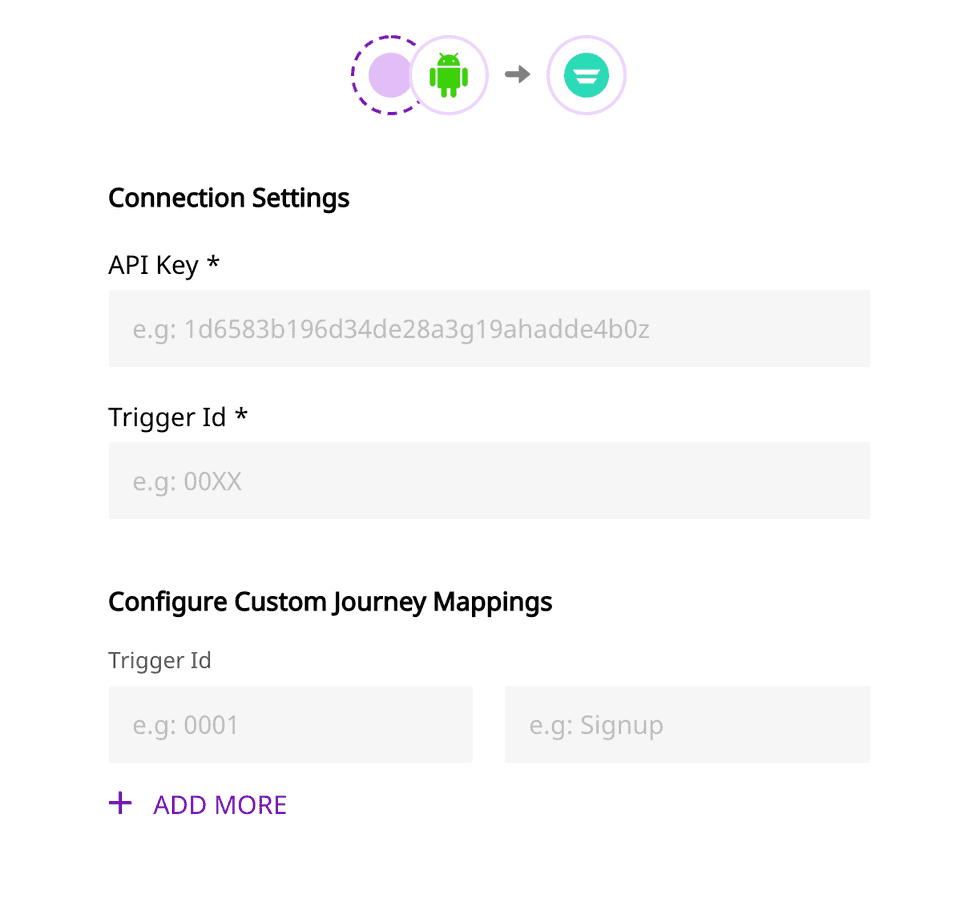Click the asterisk next to Trigger Id
This screenshot has width=960, height=902.
click(241, 416)
